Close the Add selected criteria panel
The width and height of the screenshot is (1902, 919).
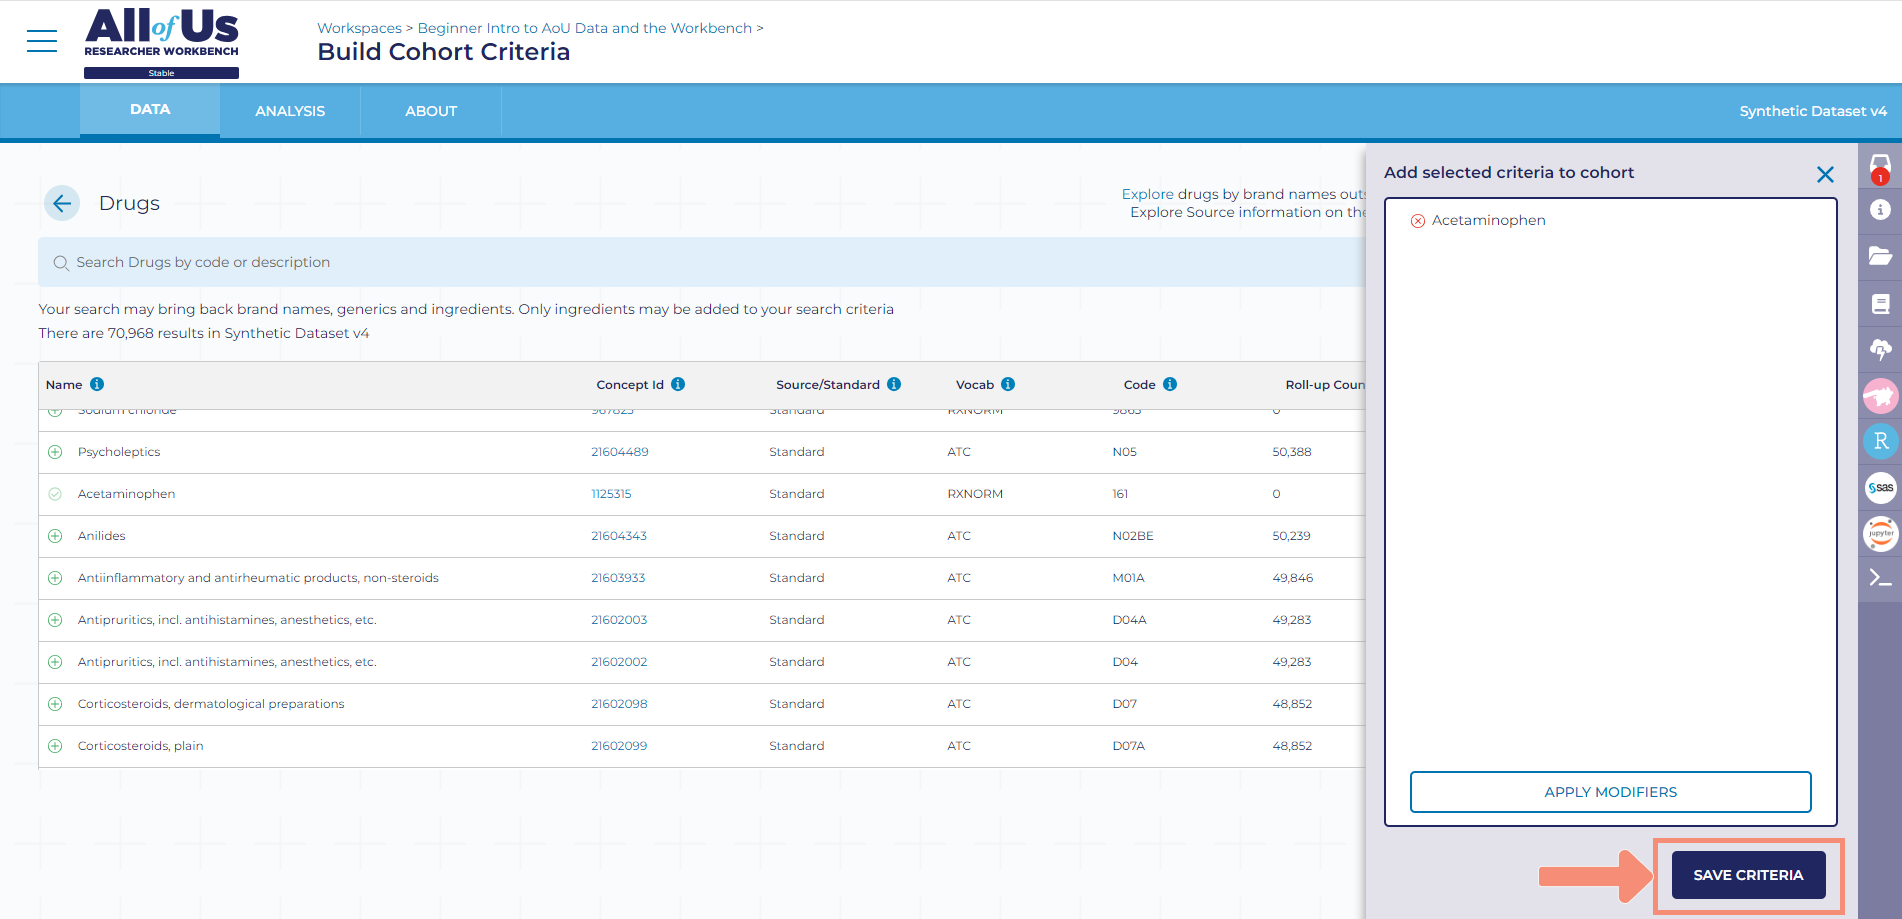(1825, 174)
